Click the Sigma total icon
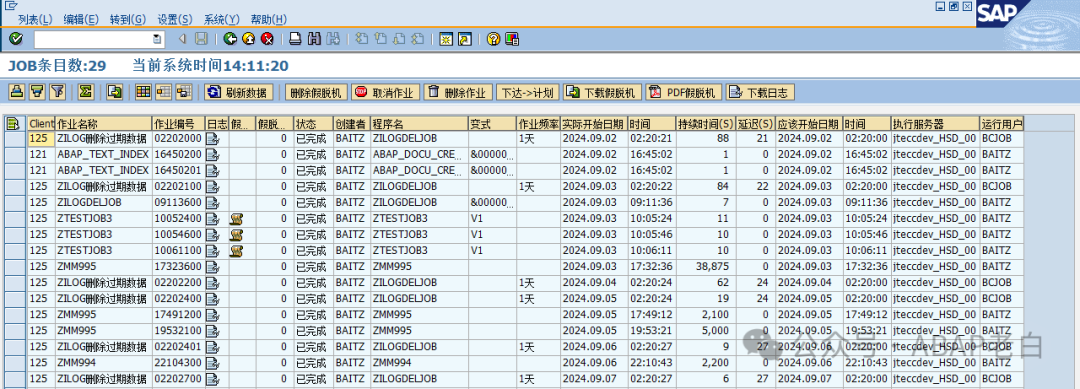 tap(85, 92)
